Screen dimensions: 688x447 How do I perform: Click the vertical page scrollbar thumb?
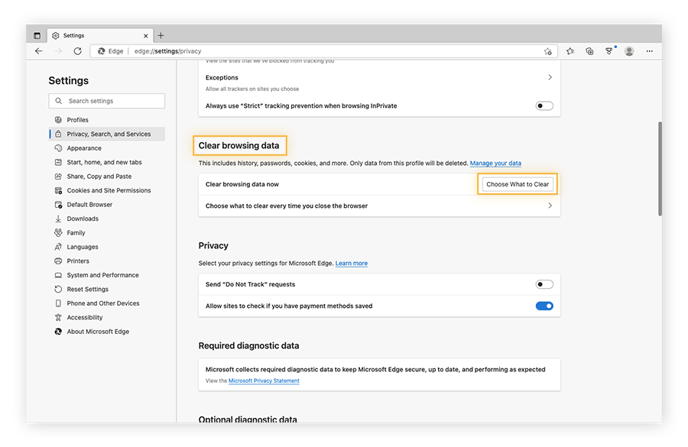click(x=659, y=169)
